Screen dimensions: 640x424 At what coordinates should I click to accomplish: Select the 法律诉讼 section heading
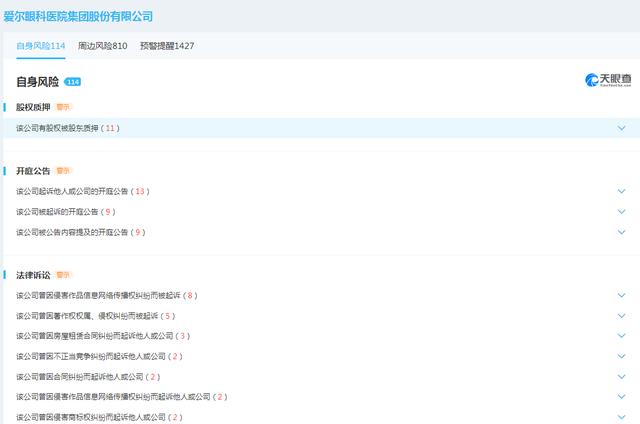pyautogui.click(x=33, y=275)
